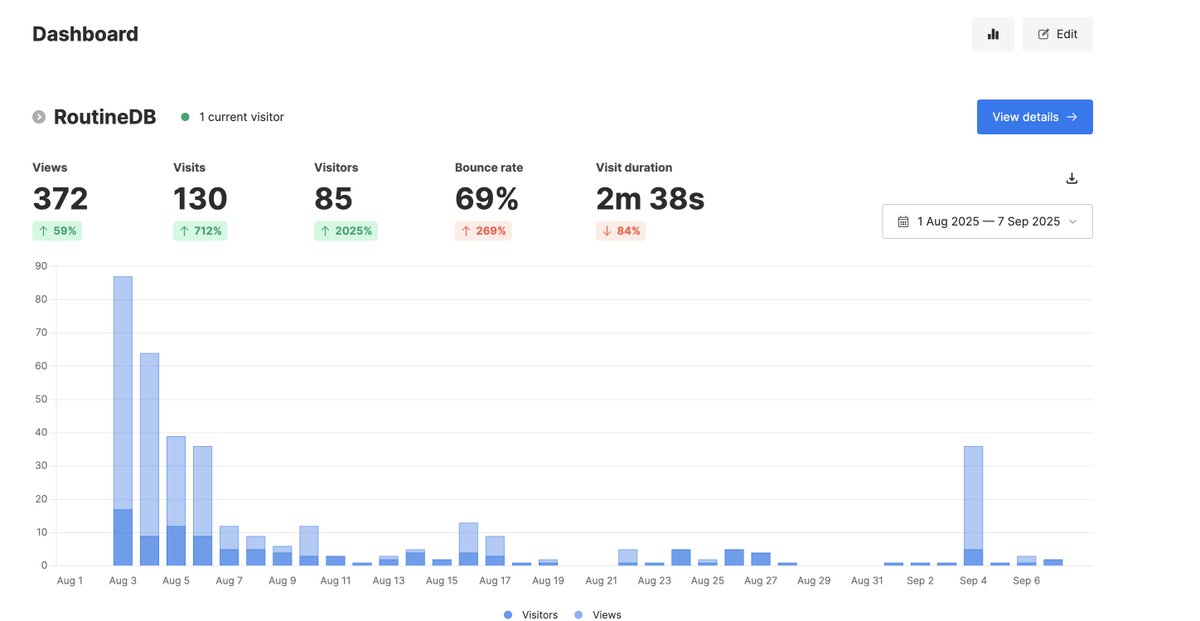Screen dimensions: 1200x621
Task: Select the Views metric tab
Action: (x=59, y=198)
